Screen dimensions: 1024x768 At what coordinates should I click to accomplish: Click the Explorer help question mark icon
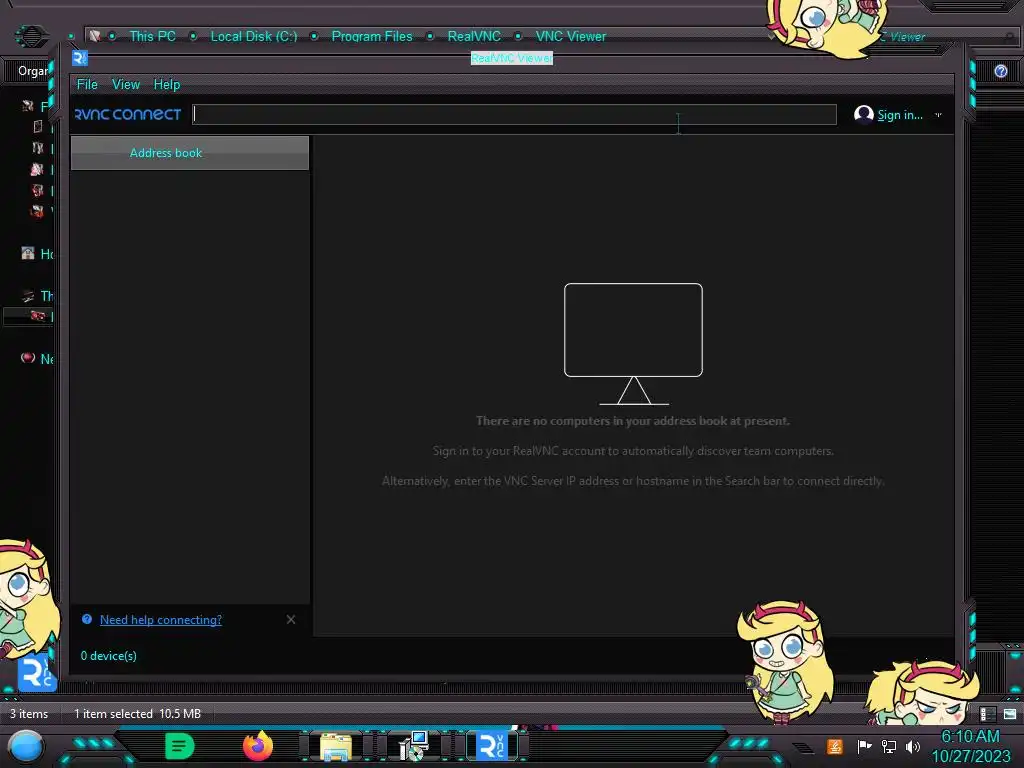click(x=1000, y=71)
